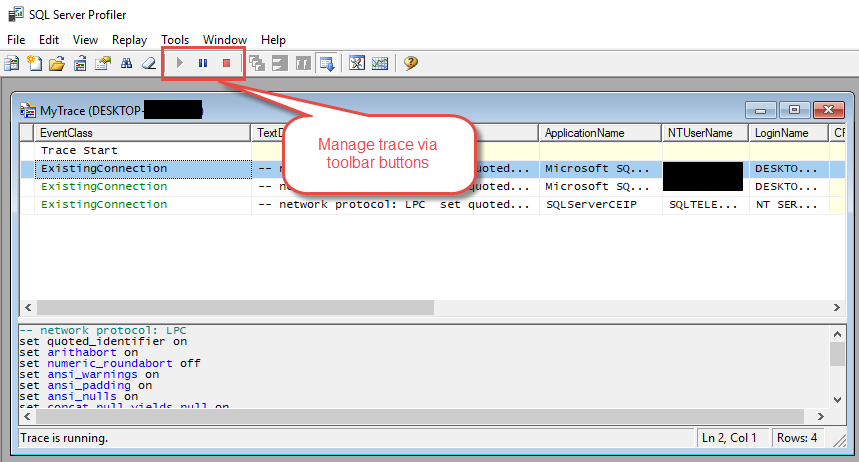Click the ApplicationName column header
Image resolution: width=859 pixels, height=462 pixels.
point(600,133)
